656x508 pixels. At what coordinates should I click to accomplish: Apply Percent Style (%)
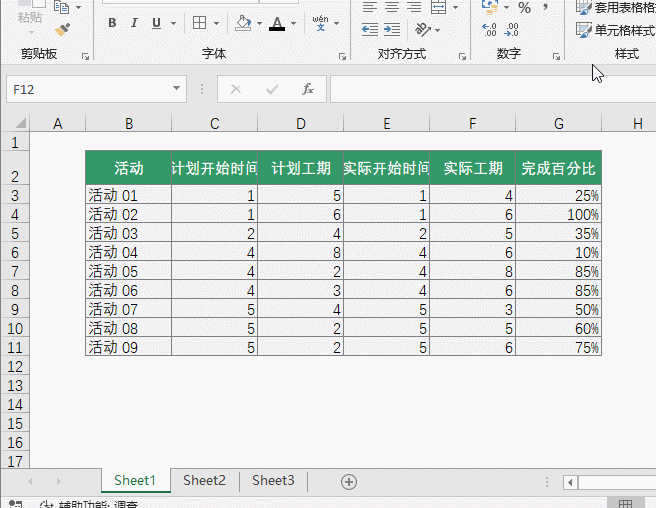(524, 7)
